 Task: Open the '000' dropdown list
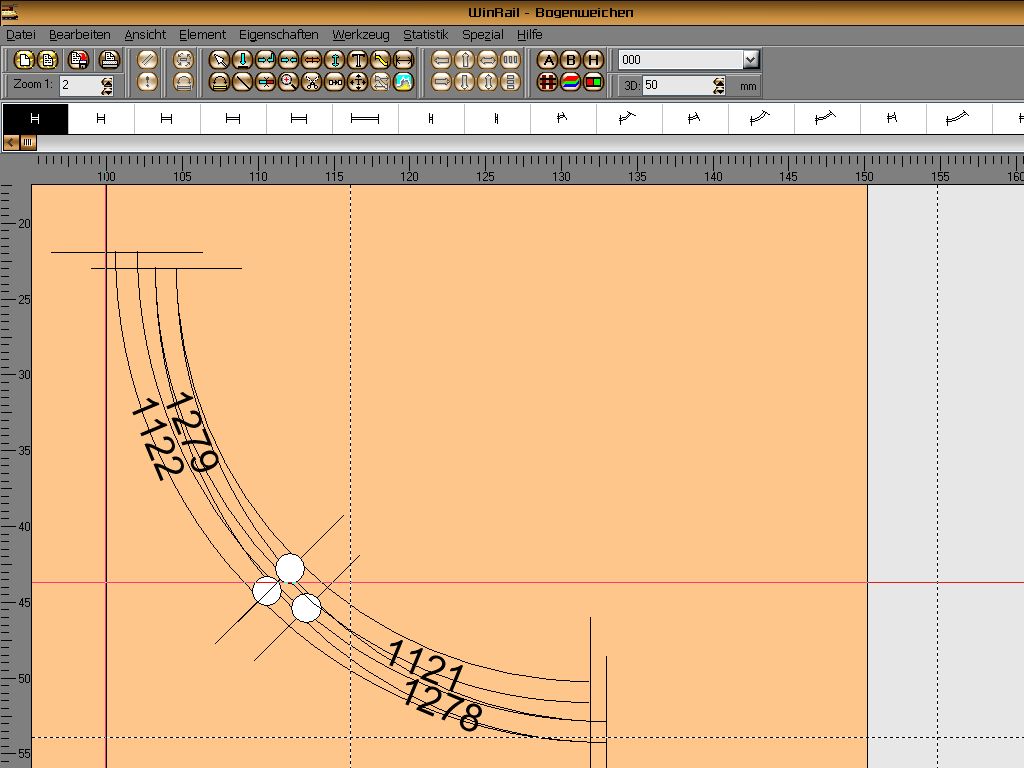[x=751, y=60]
